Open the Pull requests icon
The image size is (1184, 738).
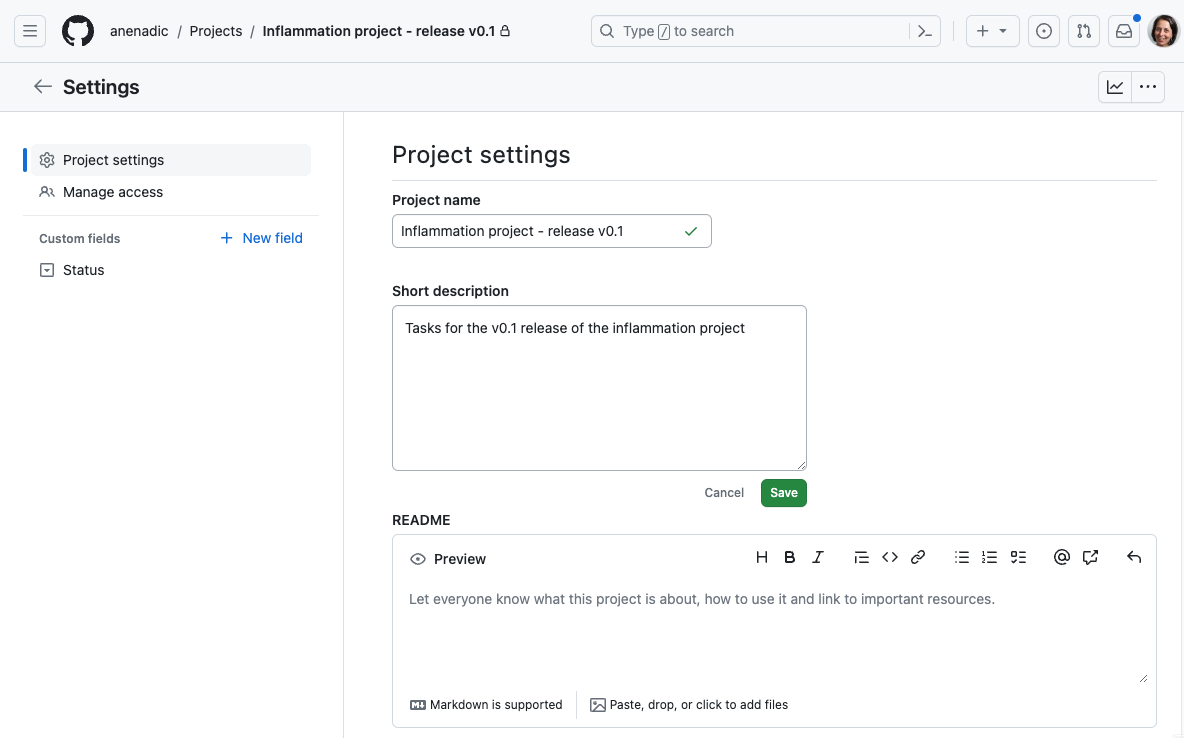[x=1083, y=31]
